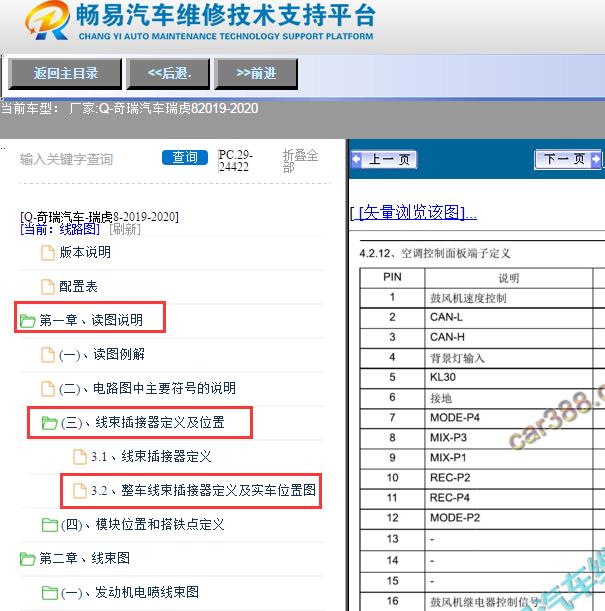Viewport: 605px width, 611px height.
Task: Select the PIN column header
Action: (392, 277)
